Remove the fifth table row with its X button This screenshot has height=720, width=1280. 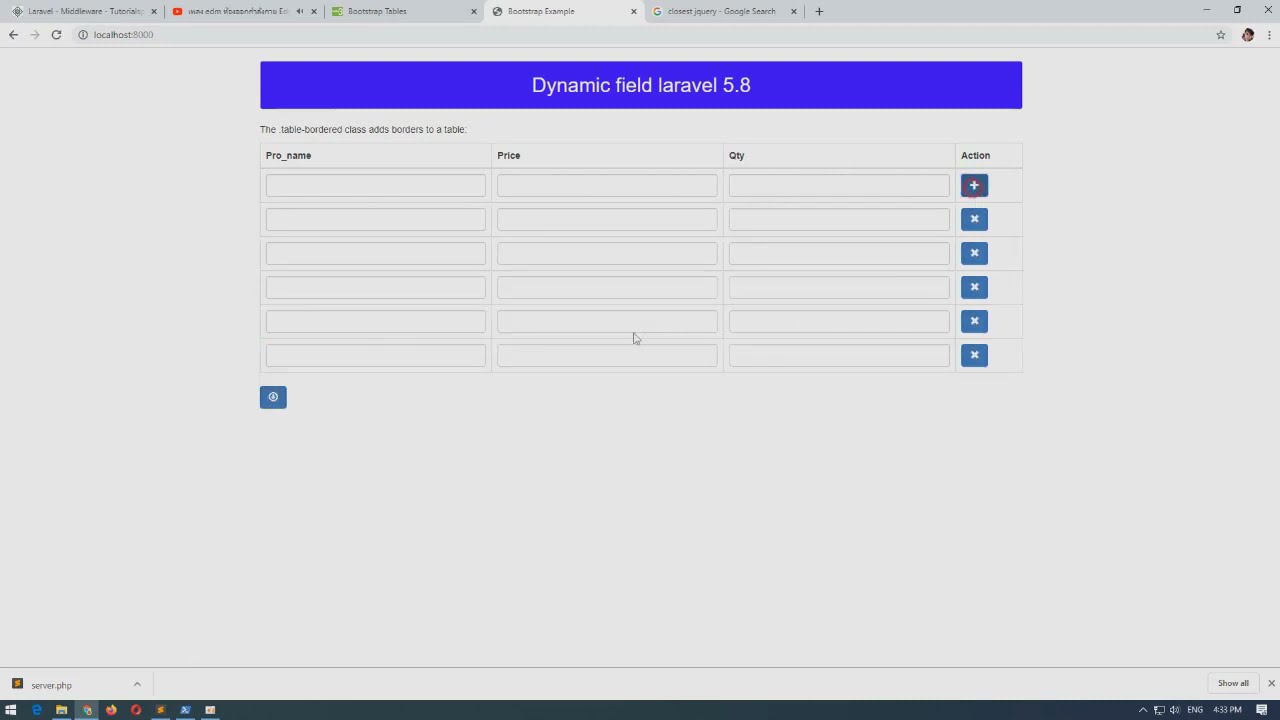(x=974, y=321)
